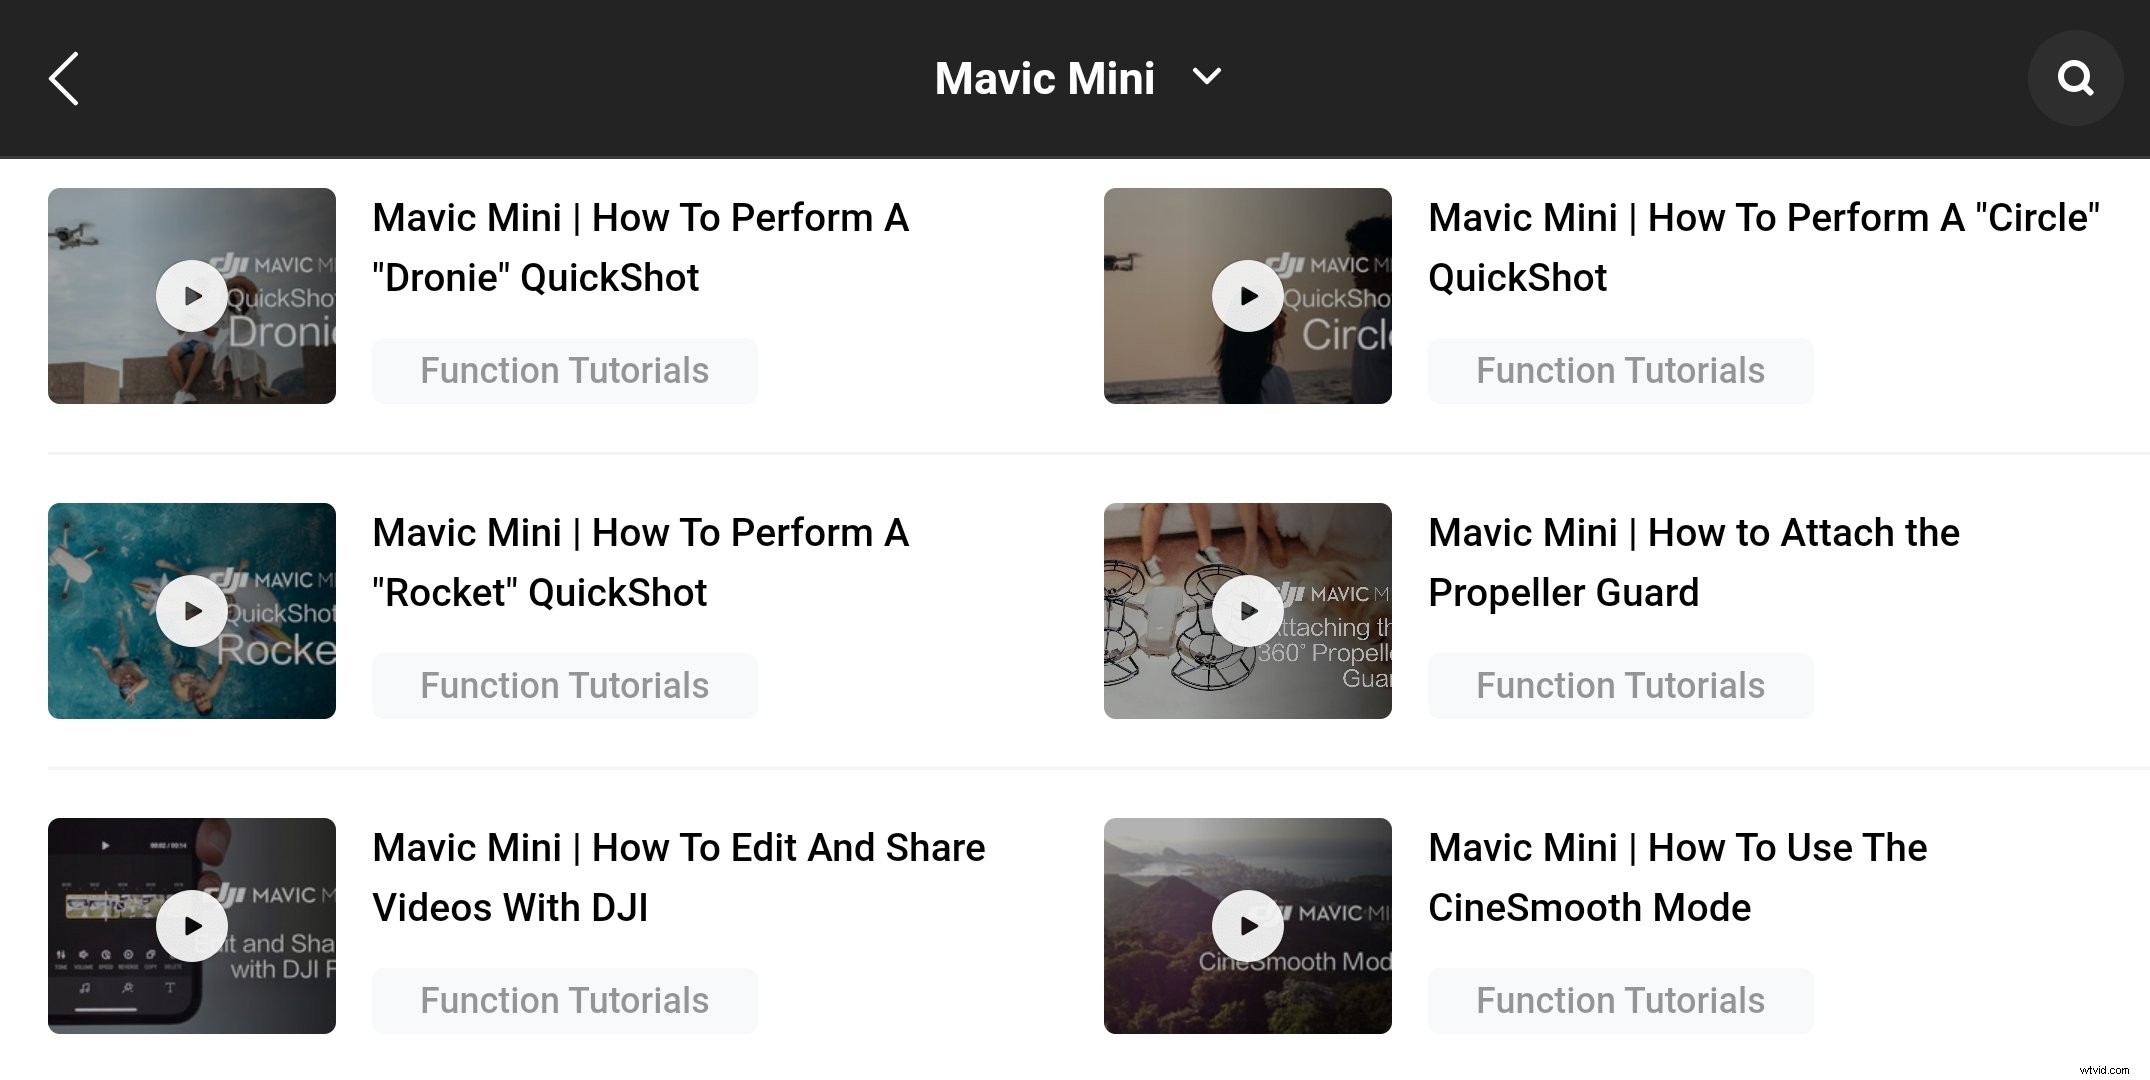This screenshot has width=2150, height=1080.
Task: Play the "Circle" QuickShot video
Action: coord(1246,296)
